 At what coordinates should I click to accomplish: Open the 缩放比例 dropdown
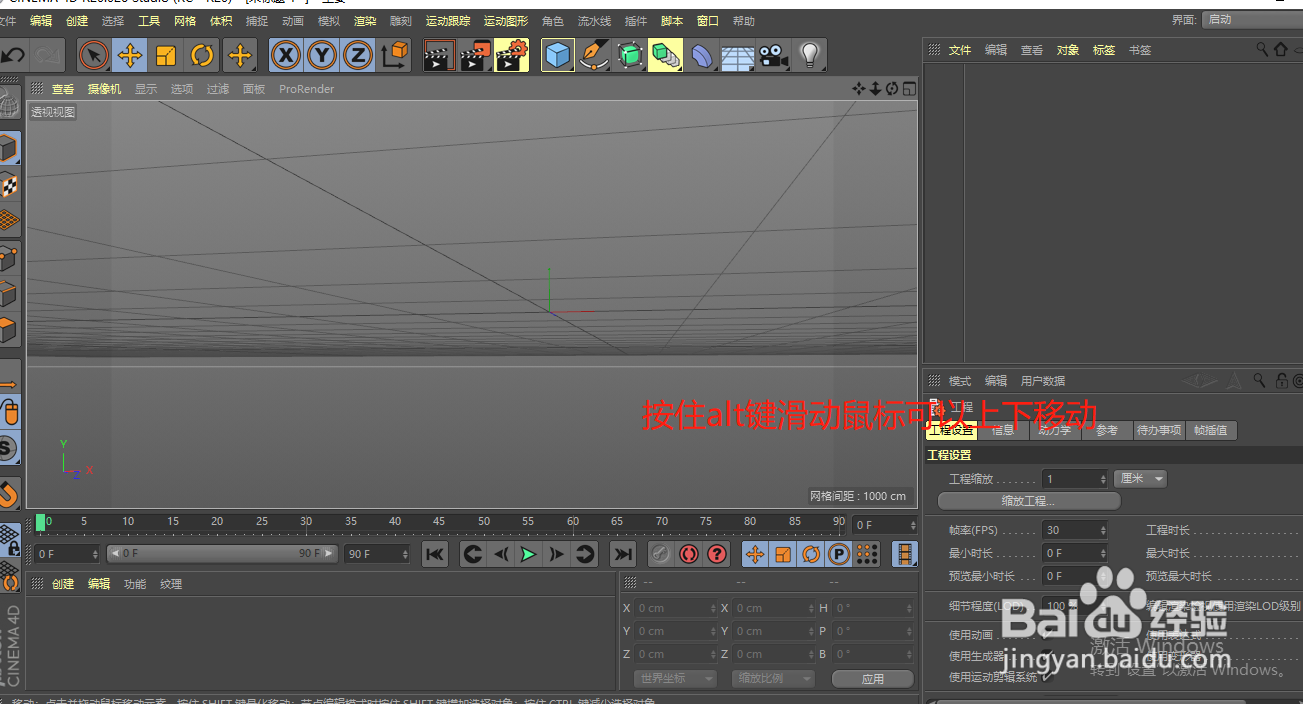773,679
